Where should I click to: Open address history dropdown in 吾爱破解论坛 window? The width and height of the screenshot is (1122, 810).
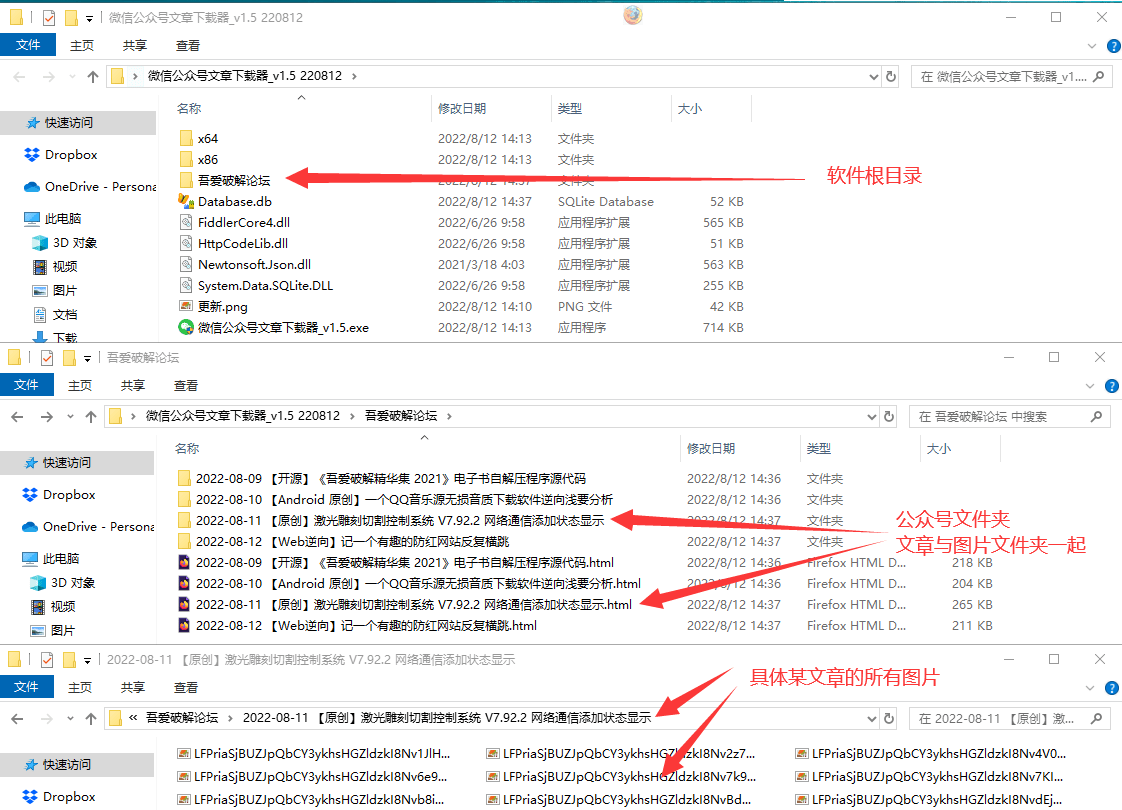(872, 416)
